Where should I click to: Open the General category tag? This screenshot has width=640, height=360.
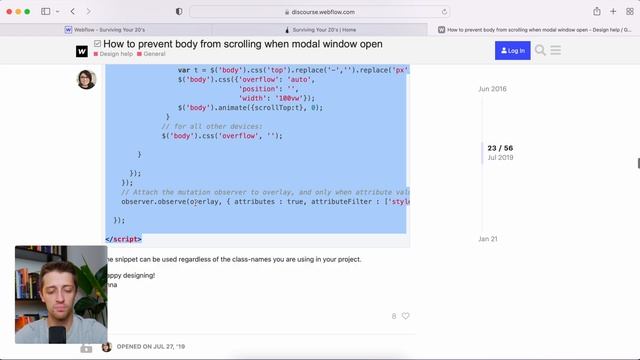click(x=151, y=54)
